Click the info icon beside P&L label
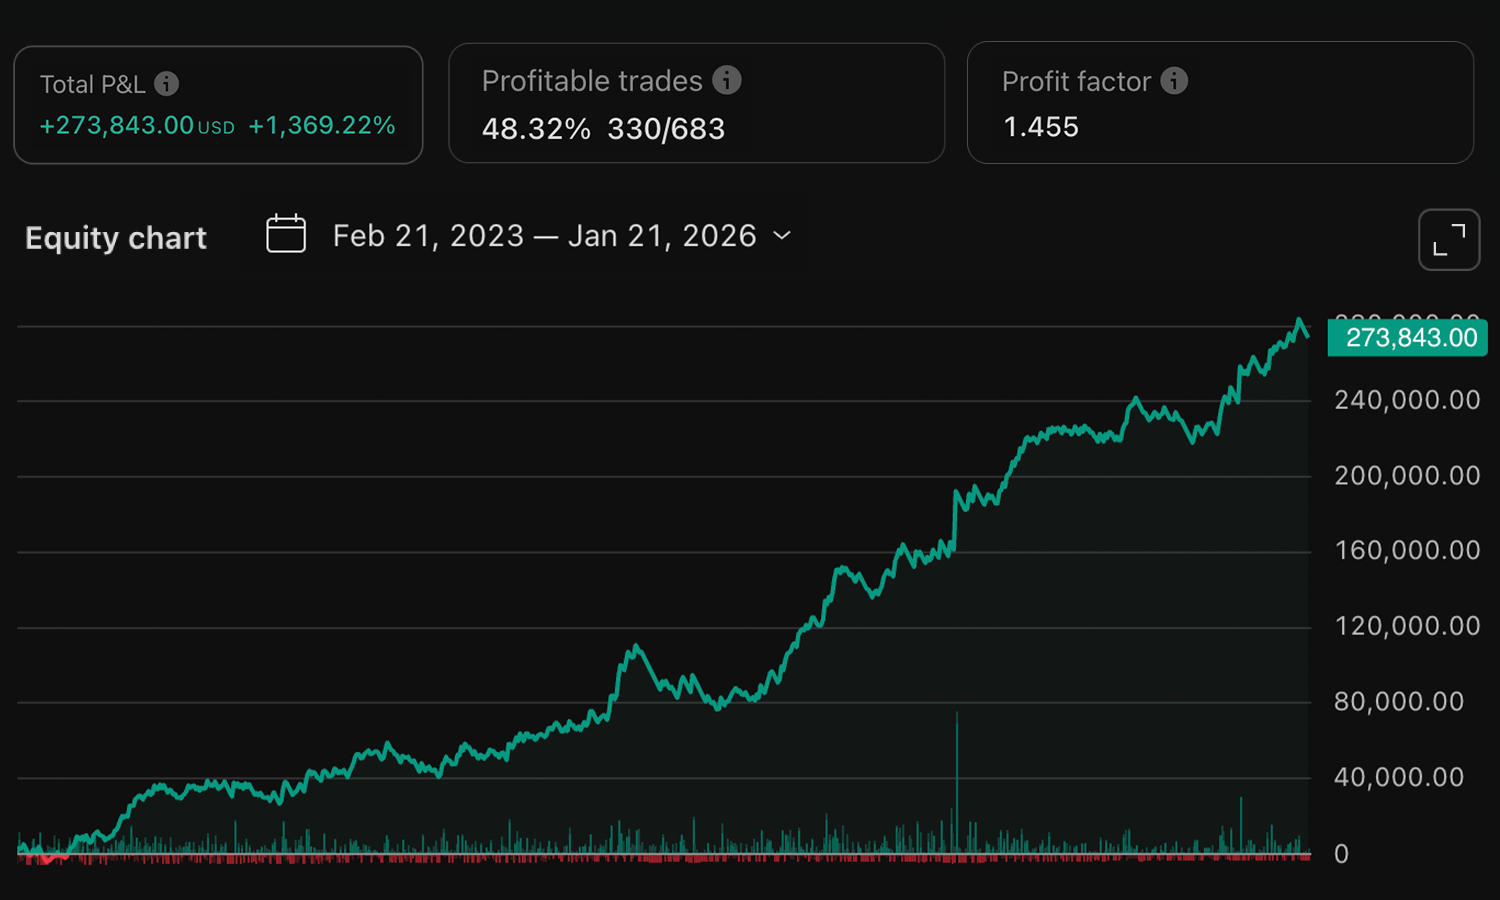Image resolution: width=1500 pixels, height=900 pixels. pos(168,84)
